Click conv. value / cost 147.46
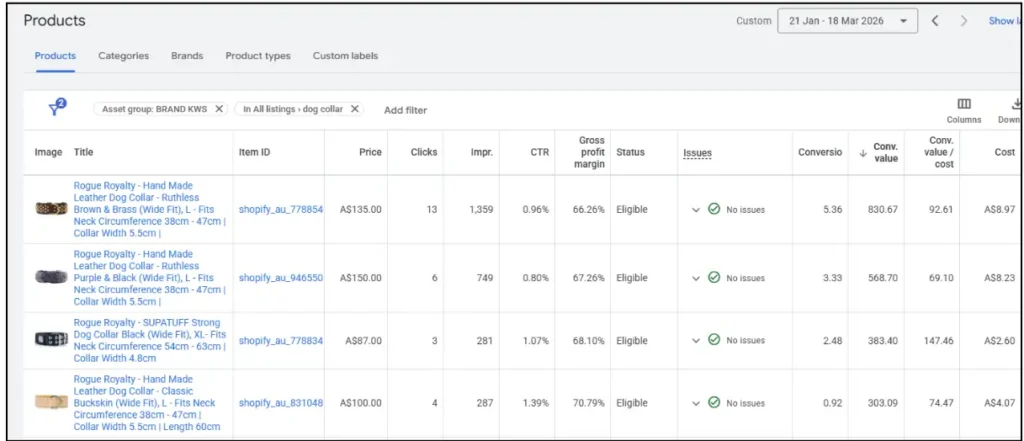 [938, 340]
